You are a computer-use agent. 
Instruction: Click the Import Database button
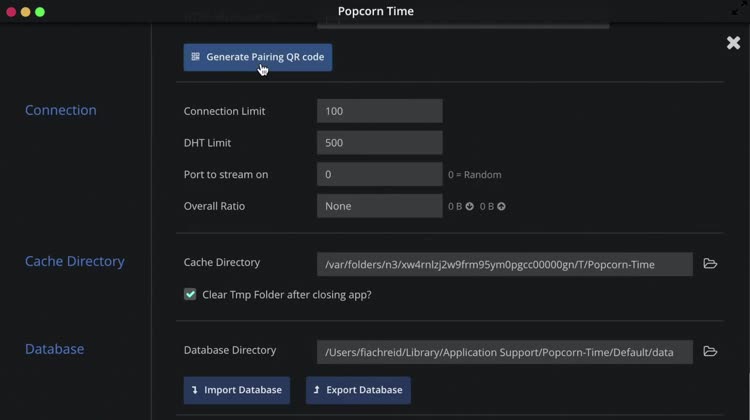tap(237, 390)
